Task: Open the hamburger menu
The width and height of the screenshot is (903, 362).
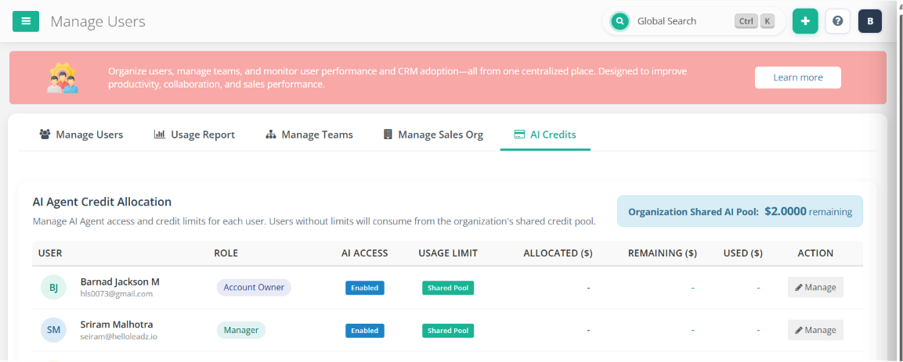Action: pos(26,21)
